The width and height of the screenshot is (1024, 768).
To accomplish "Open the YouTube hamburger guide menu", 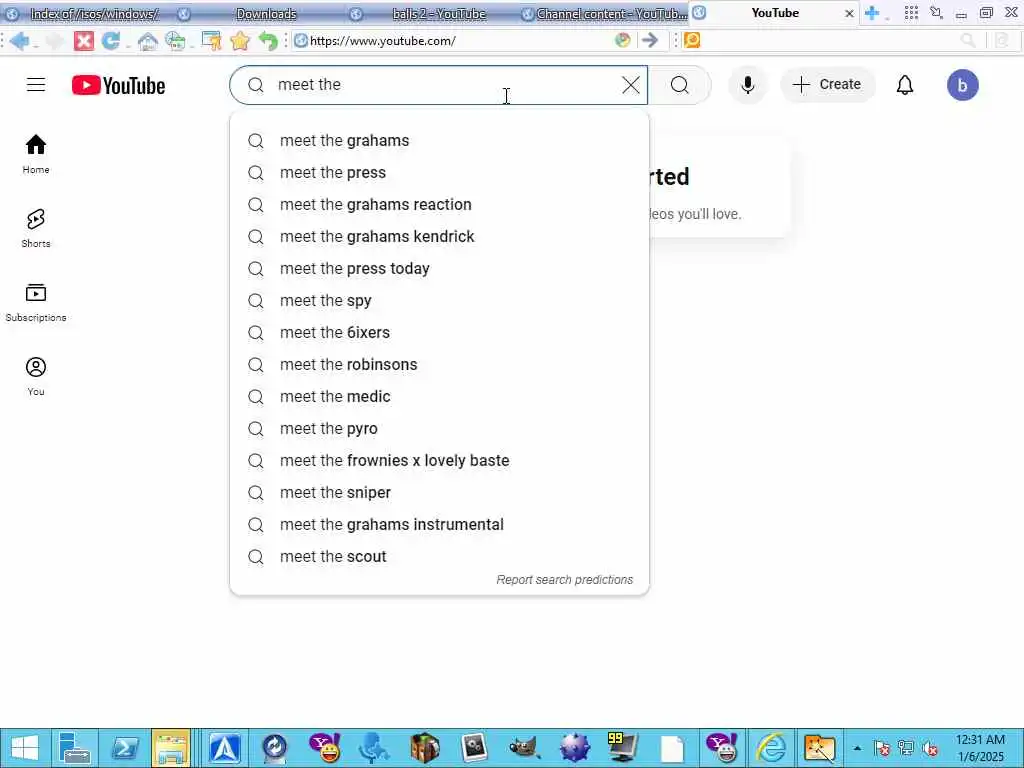I will (36, 85).
